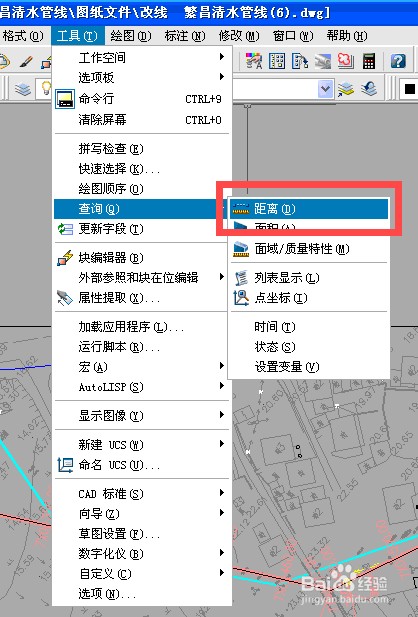Open the Tool Palettes window icon
Viewport: 418px width, 617px height.
[x=300, y=61]
